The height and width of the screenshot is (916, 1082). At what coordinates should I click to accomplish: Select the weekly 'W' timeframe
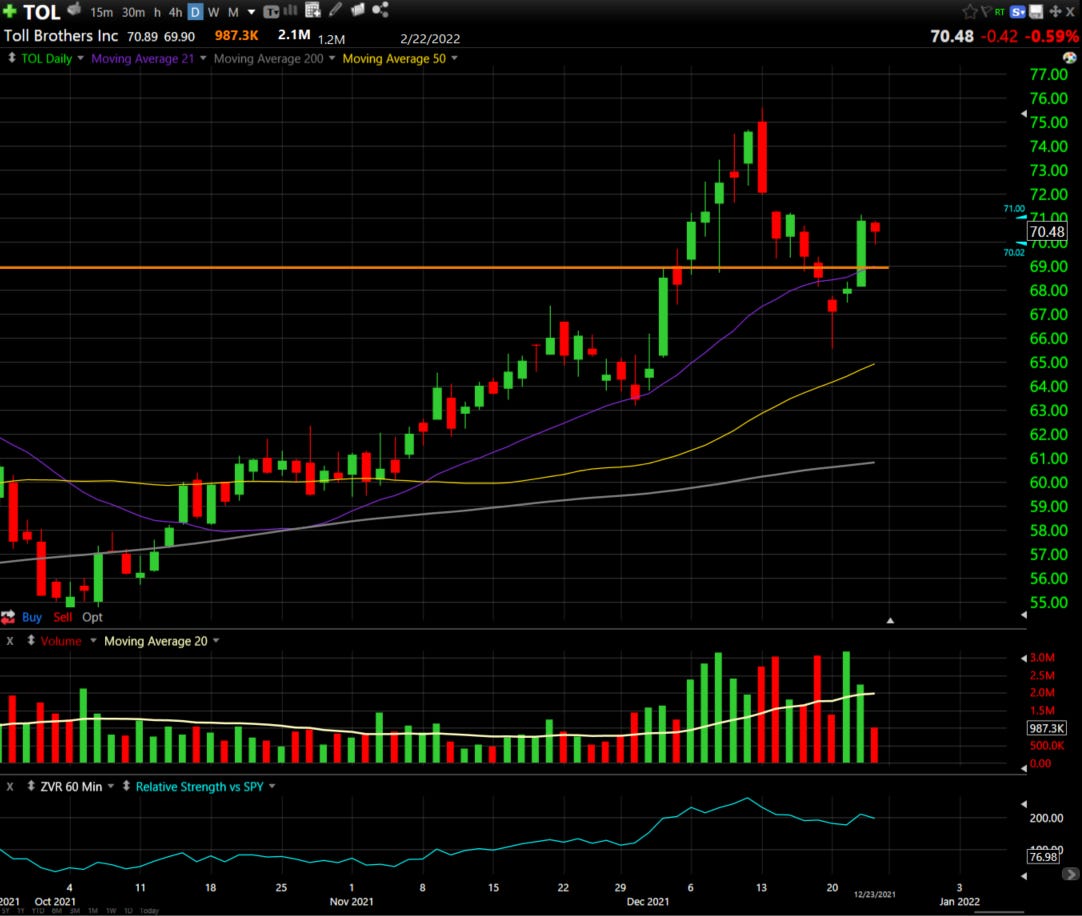click(x=213, y=12)
